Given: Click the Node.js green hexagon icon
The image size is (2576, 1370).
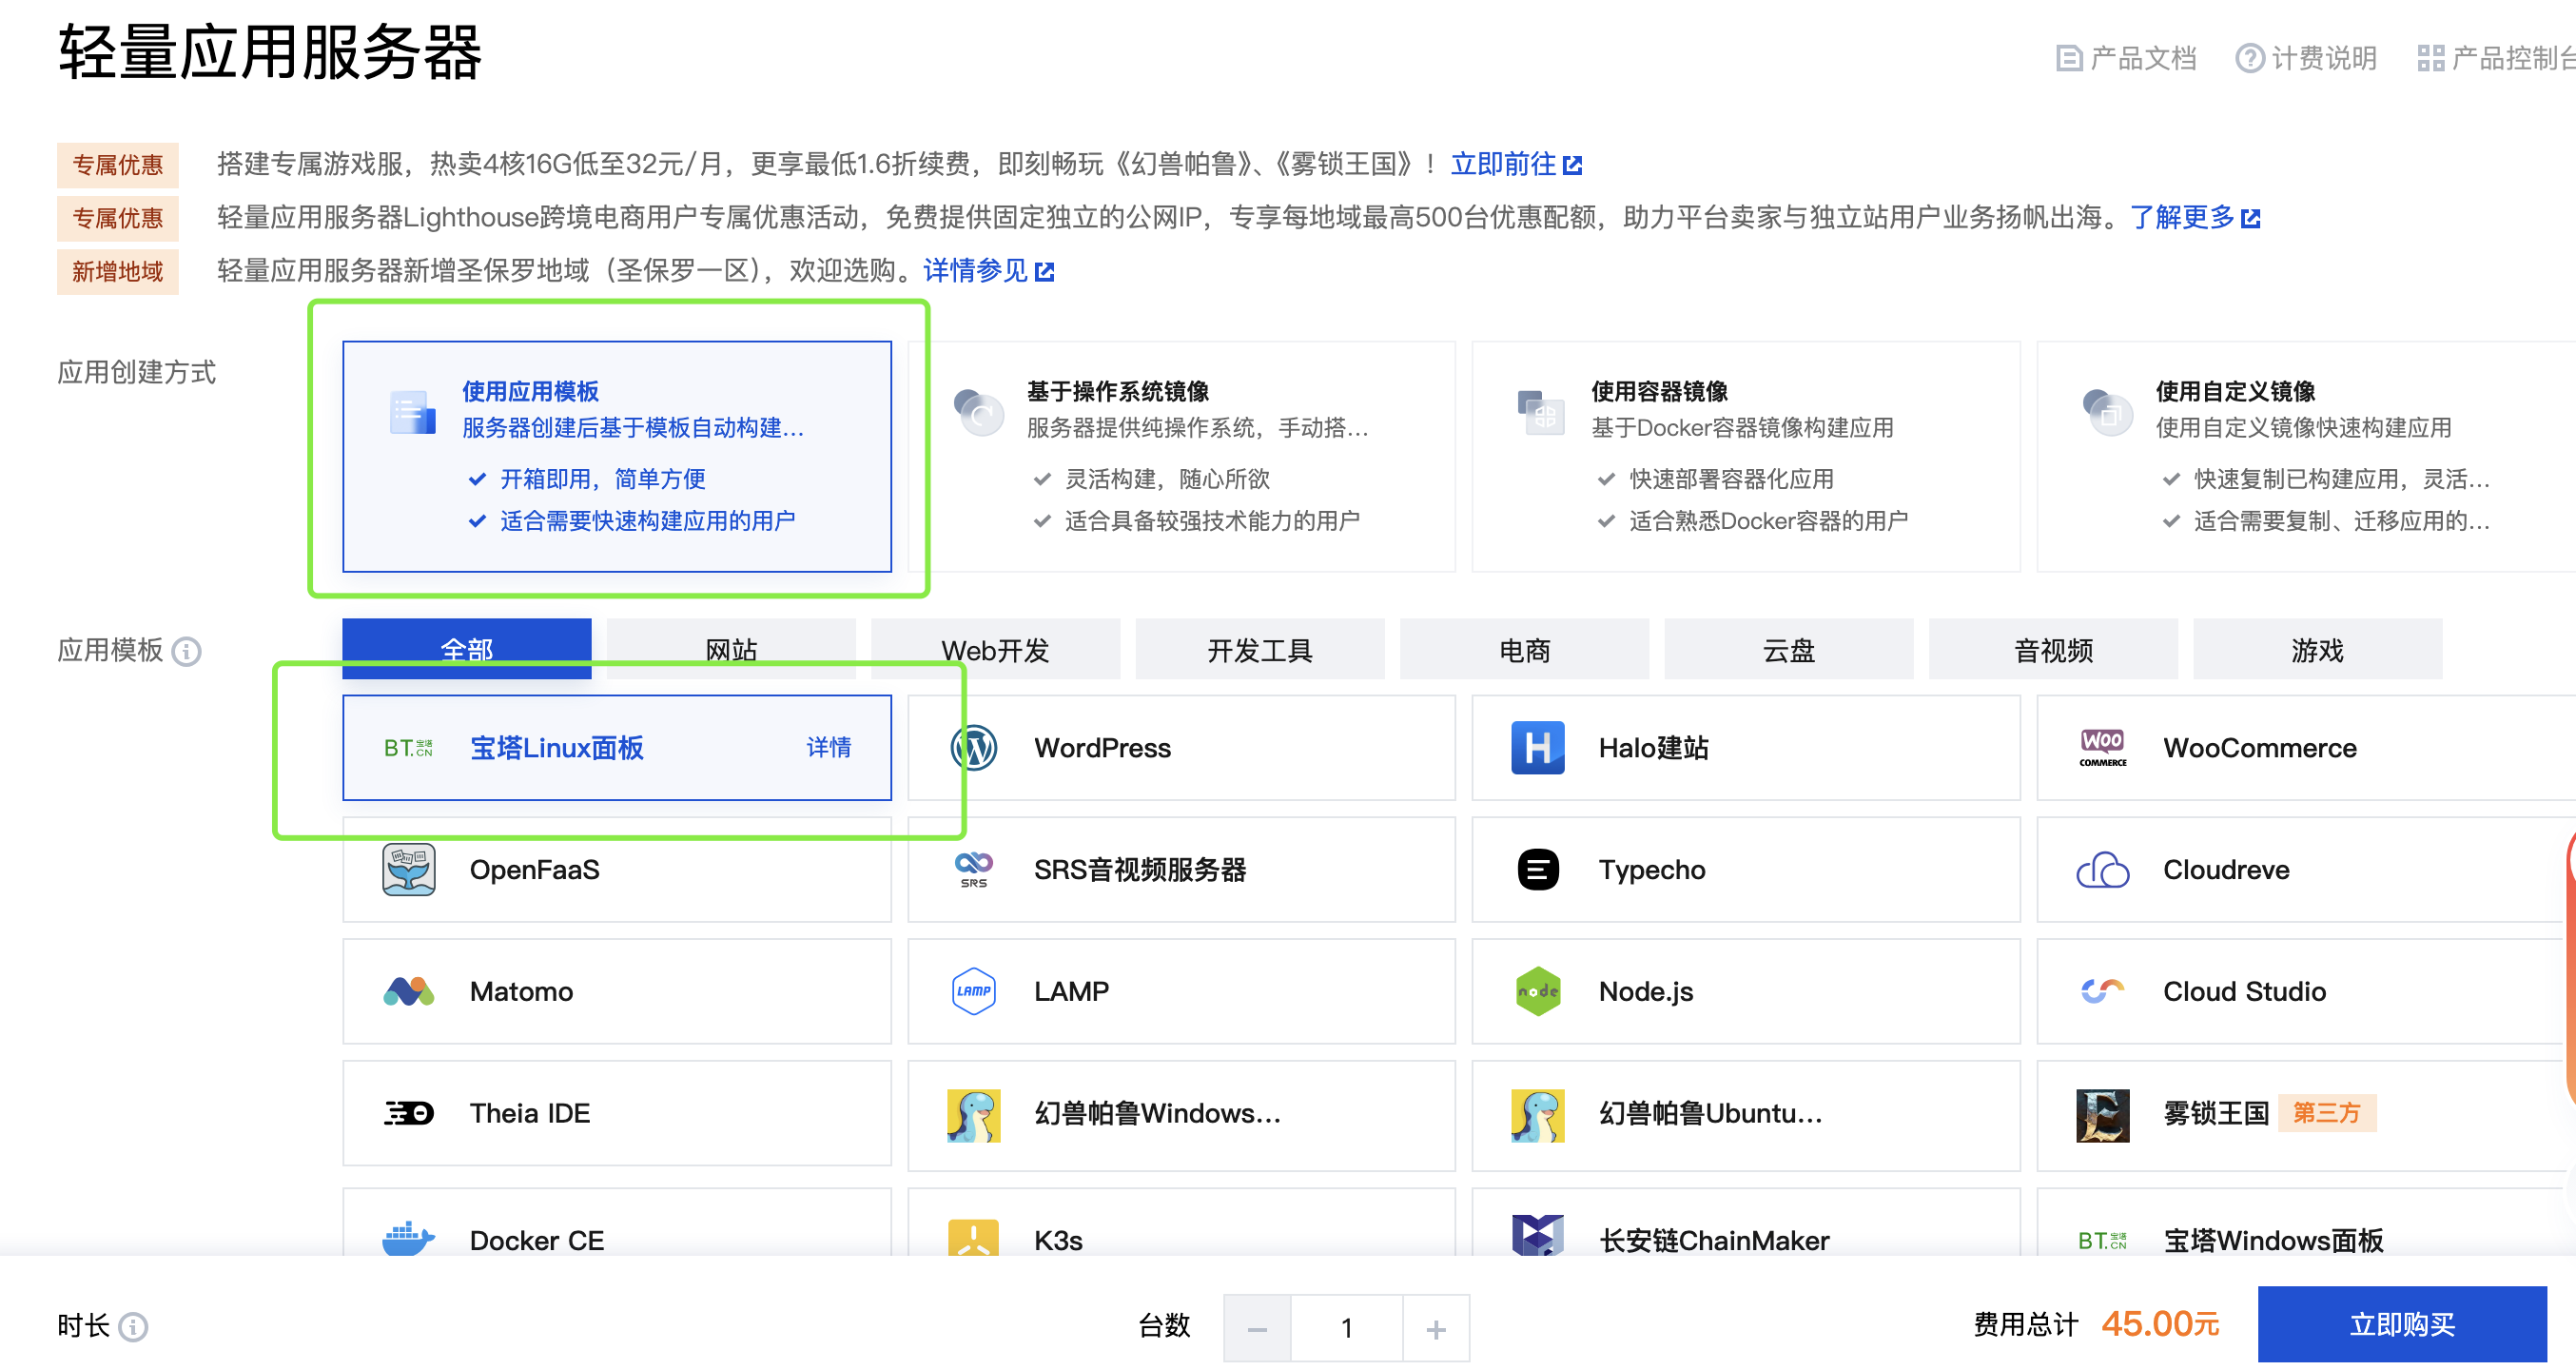Looking at the screenshot, I should 1537,991.
